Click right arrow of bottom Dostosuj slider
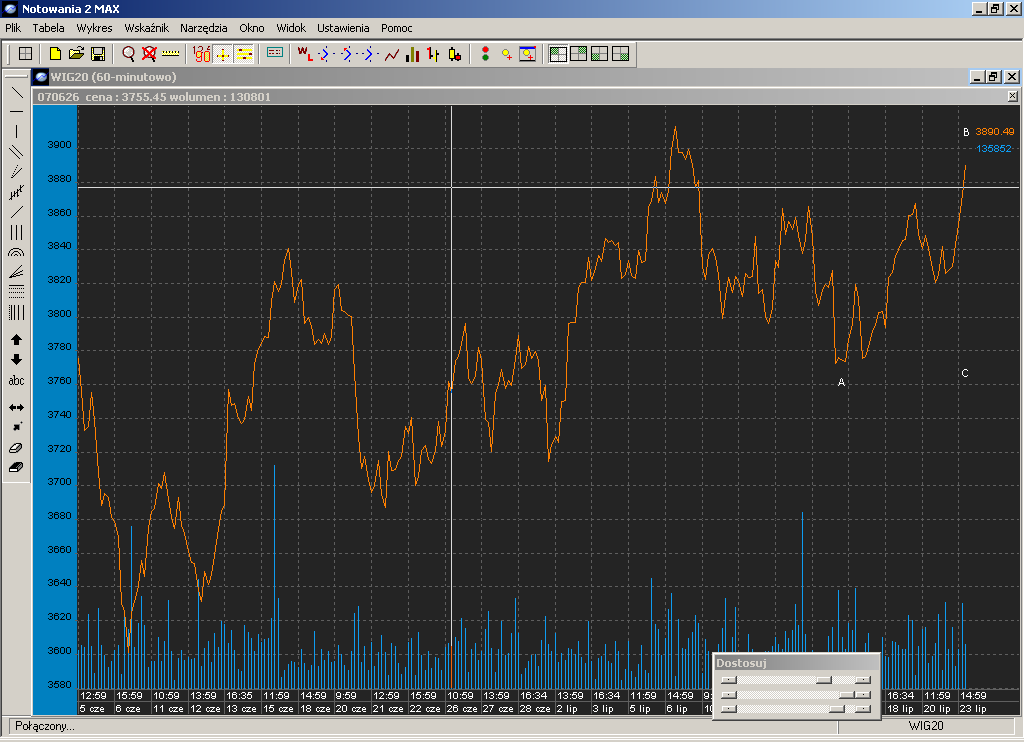Image resolution: width=1024 pixels, height=742 pixels. (x=862, y=709)
